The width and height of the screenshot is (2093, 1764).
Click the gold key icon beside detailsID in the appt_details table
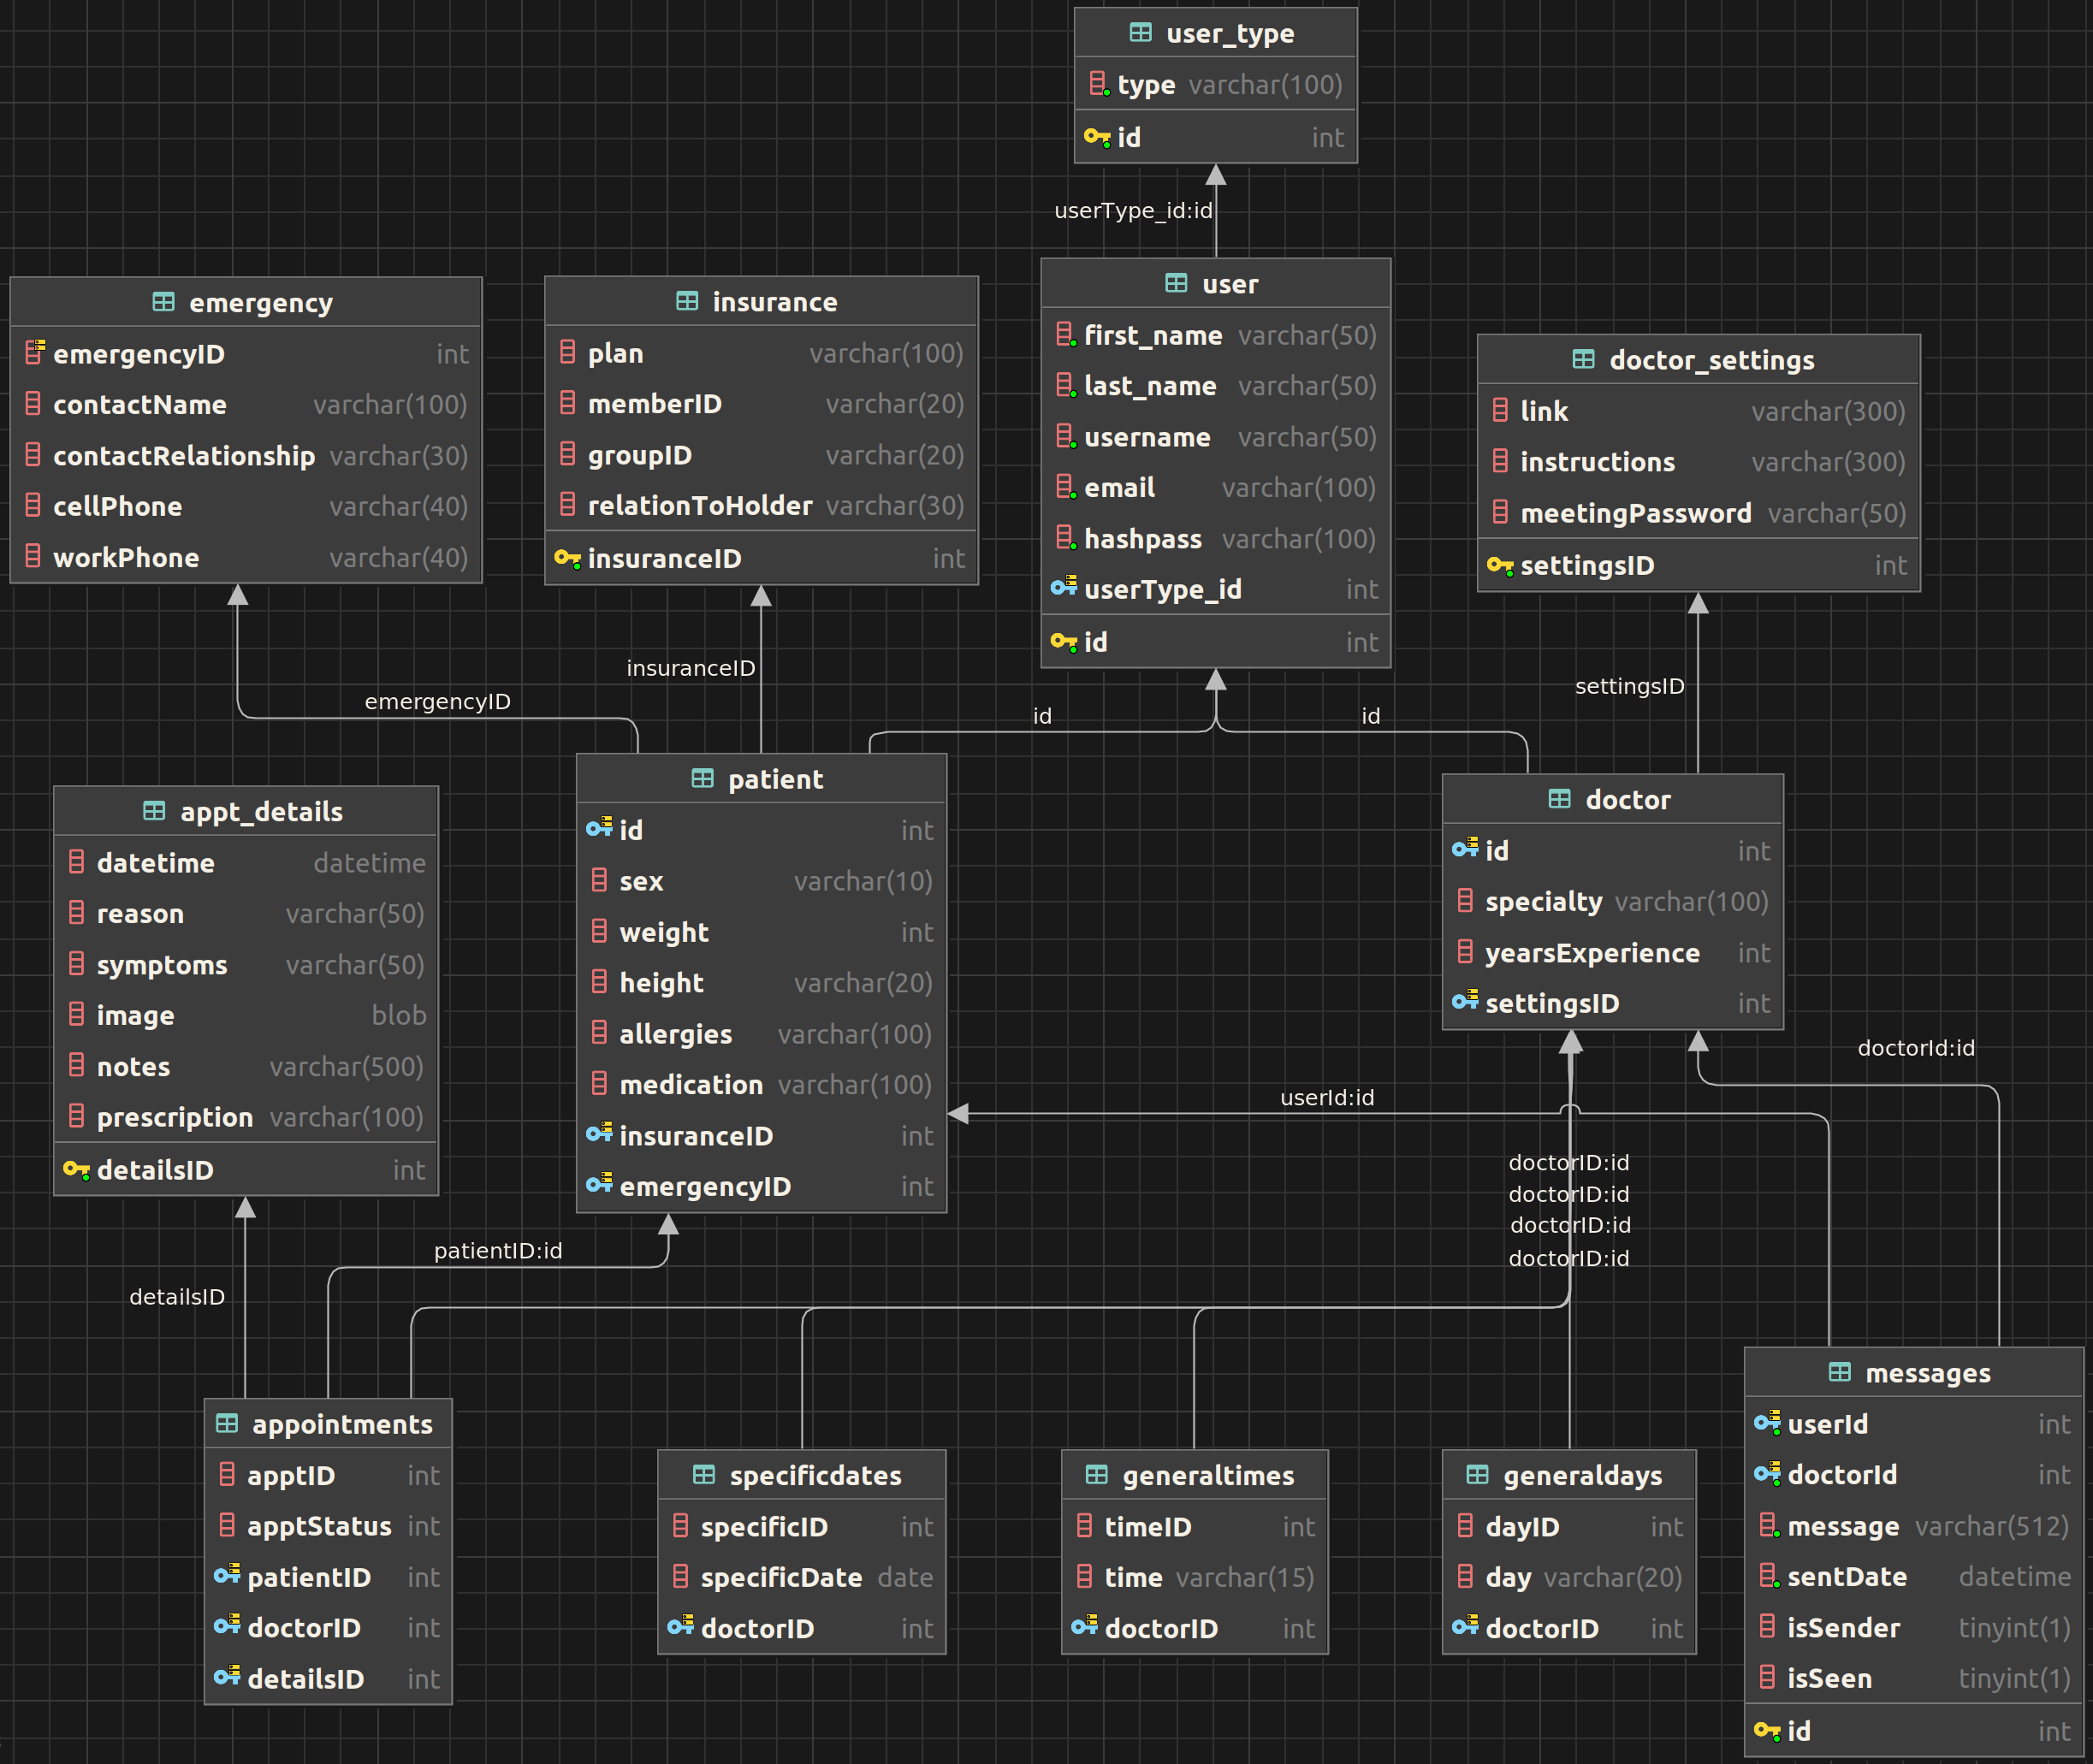point(76,1169)
